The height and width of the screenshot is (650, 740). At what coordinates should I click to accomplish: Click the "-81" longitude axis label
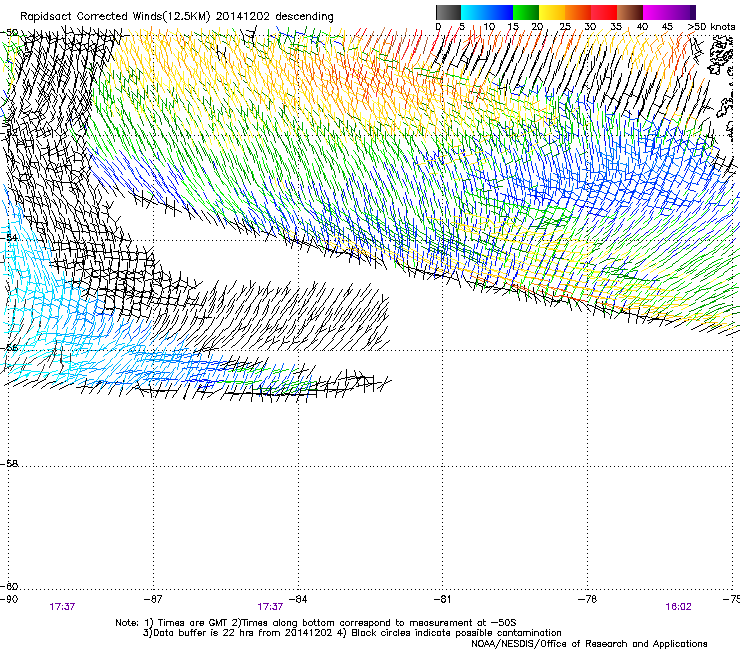(442, 599)
